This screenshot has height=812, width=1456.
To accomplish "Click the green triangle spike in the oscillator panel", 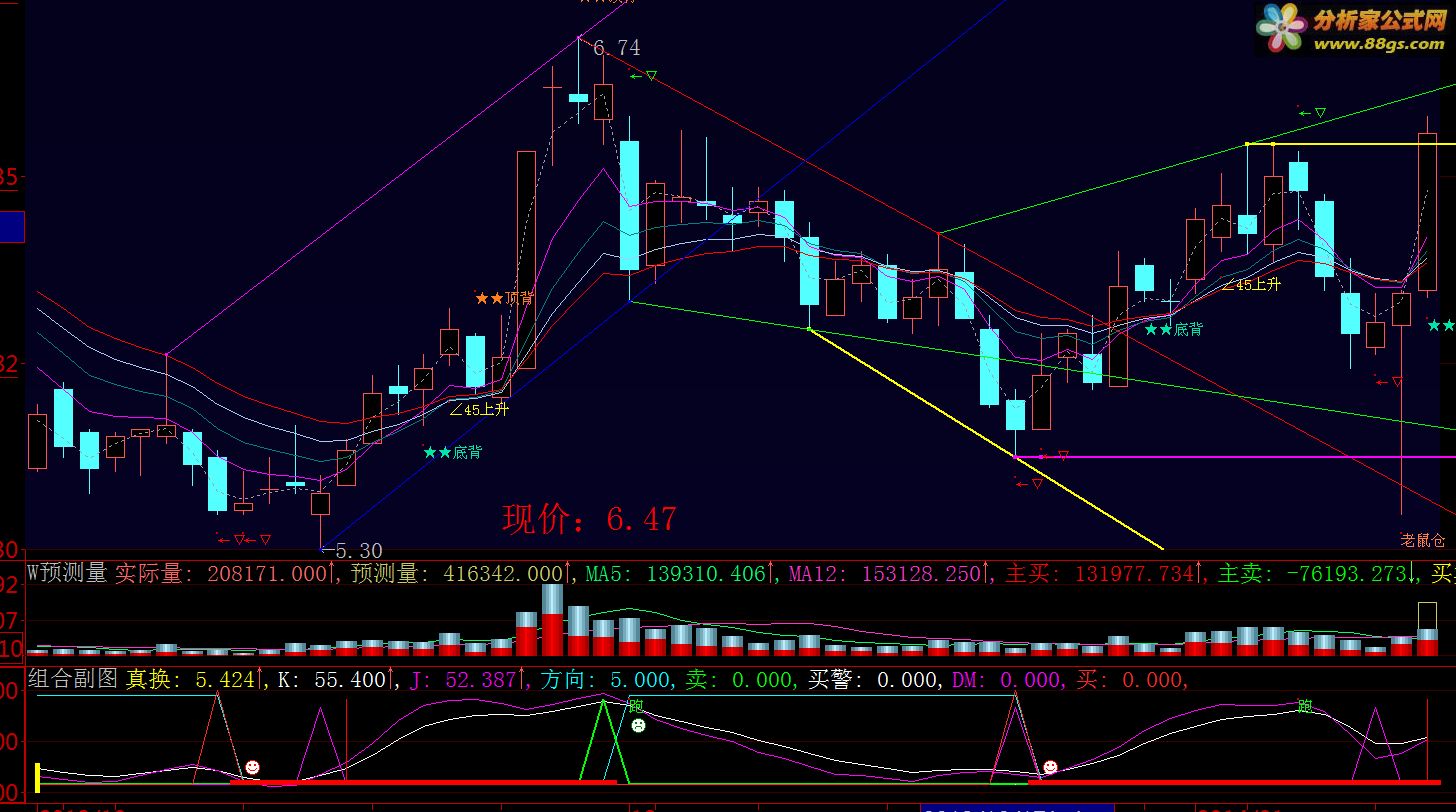I will point(603,742).
